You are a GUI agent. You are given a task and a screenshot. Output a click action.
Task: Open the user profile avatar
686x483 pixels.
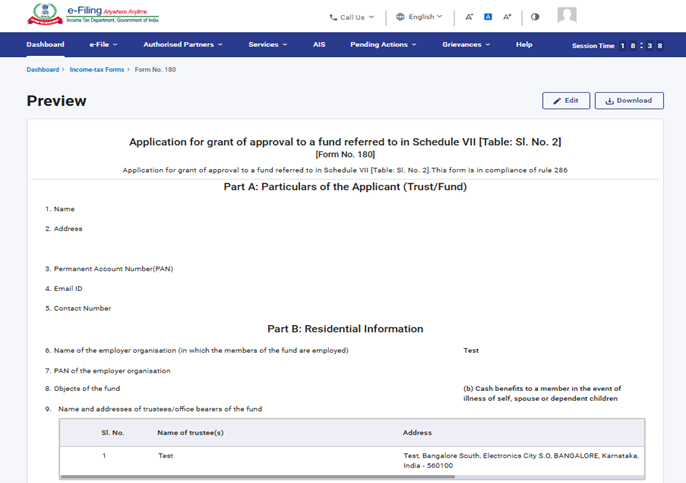[567, 16]
